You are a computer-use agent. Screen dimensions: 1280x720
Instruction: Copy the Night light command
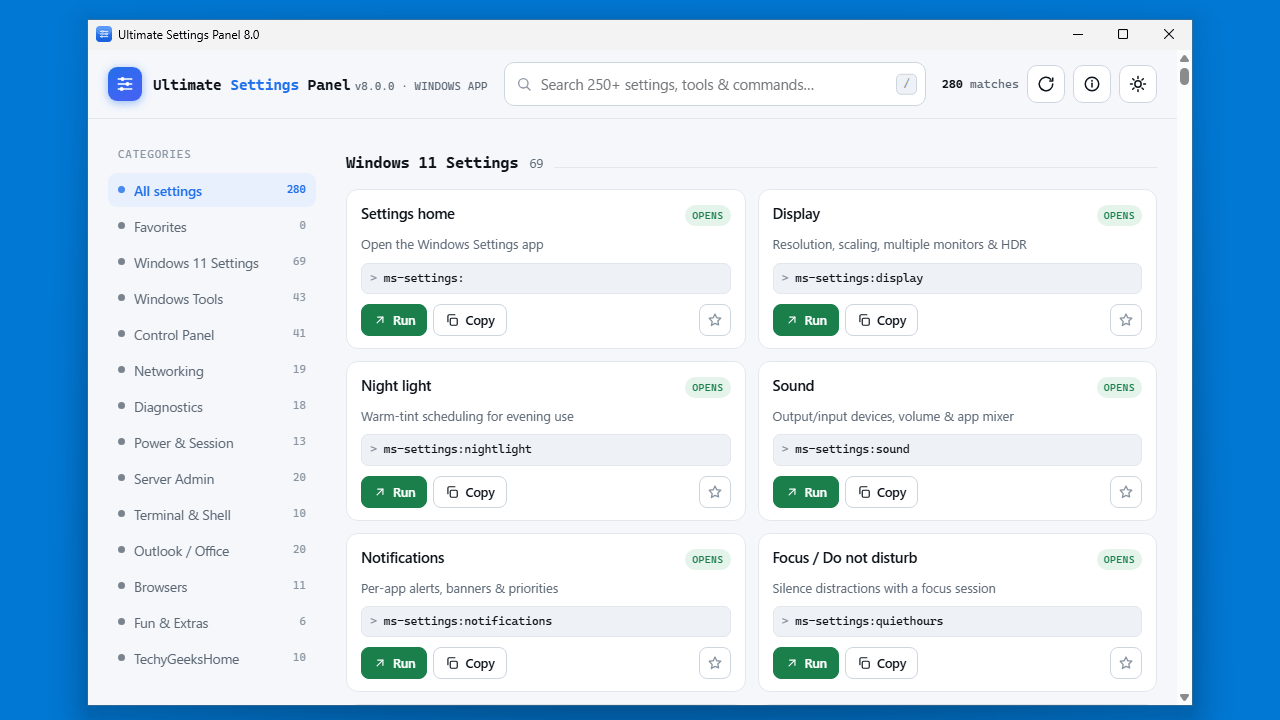click(470, 492)
